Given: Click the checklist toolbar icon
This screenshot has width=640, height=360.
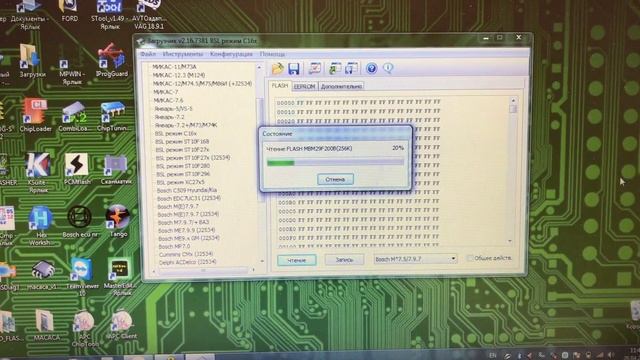Looking at the screenshot, I should tap(315, 68).
